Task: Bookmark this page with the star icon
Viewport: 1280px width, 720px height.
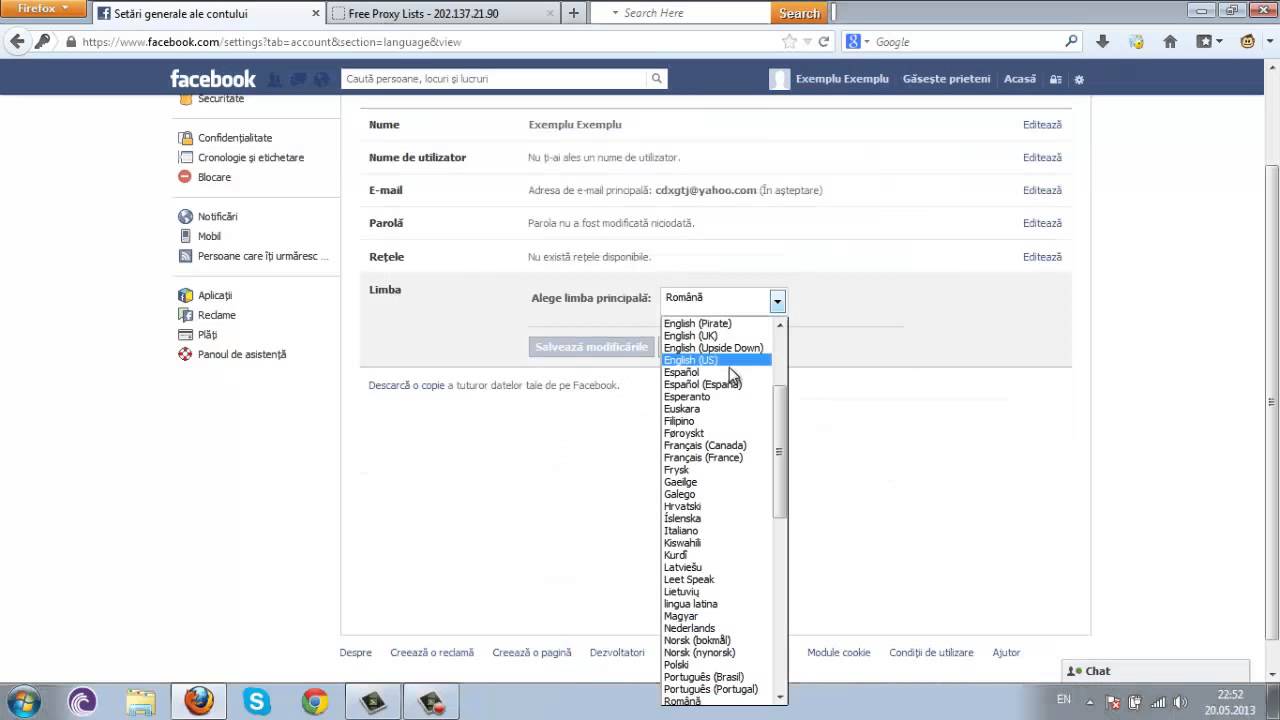Action: click(790, 42)
